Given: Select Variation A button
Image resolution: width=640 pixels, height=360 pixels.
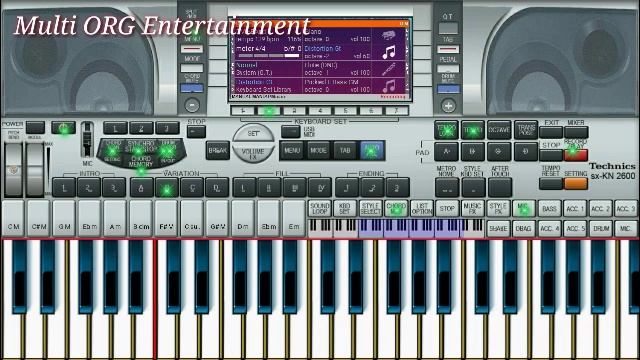Looking at the screenshot, I should pos(141,188).
